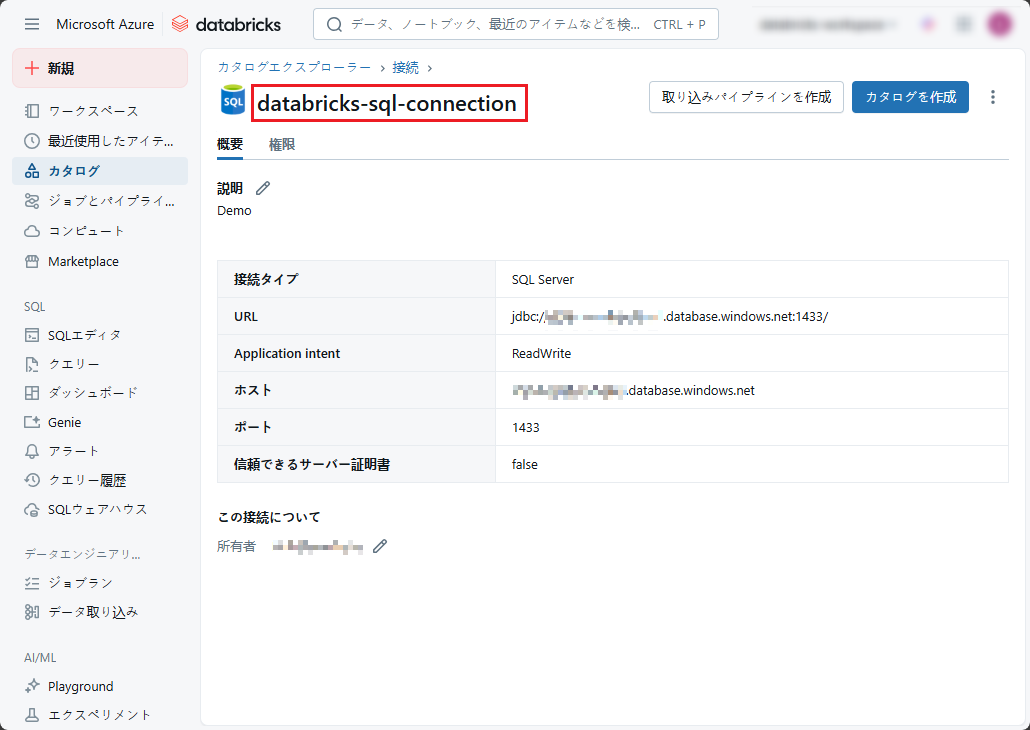Viewport: 1030px width, 730px height.
Task: Click the pencil icon next to 説明
Action: (x=263, y=188)
